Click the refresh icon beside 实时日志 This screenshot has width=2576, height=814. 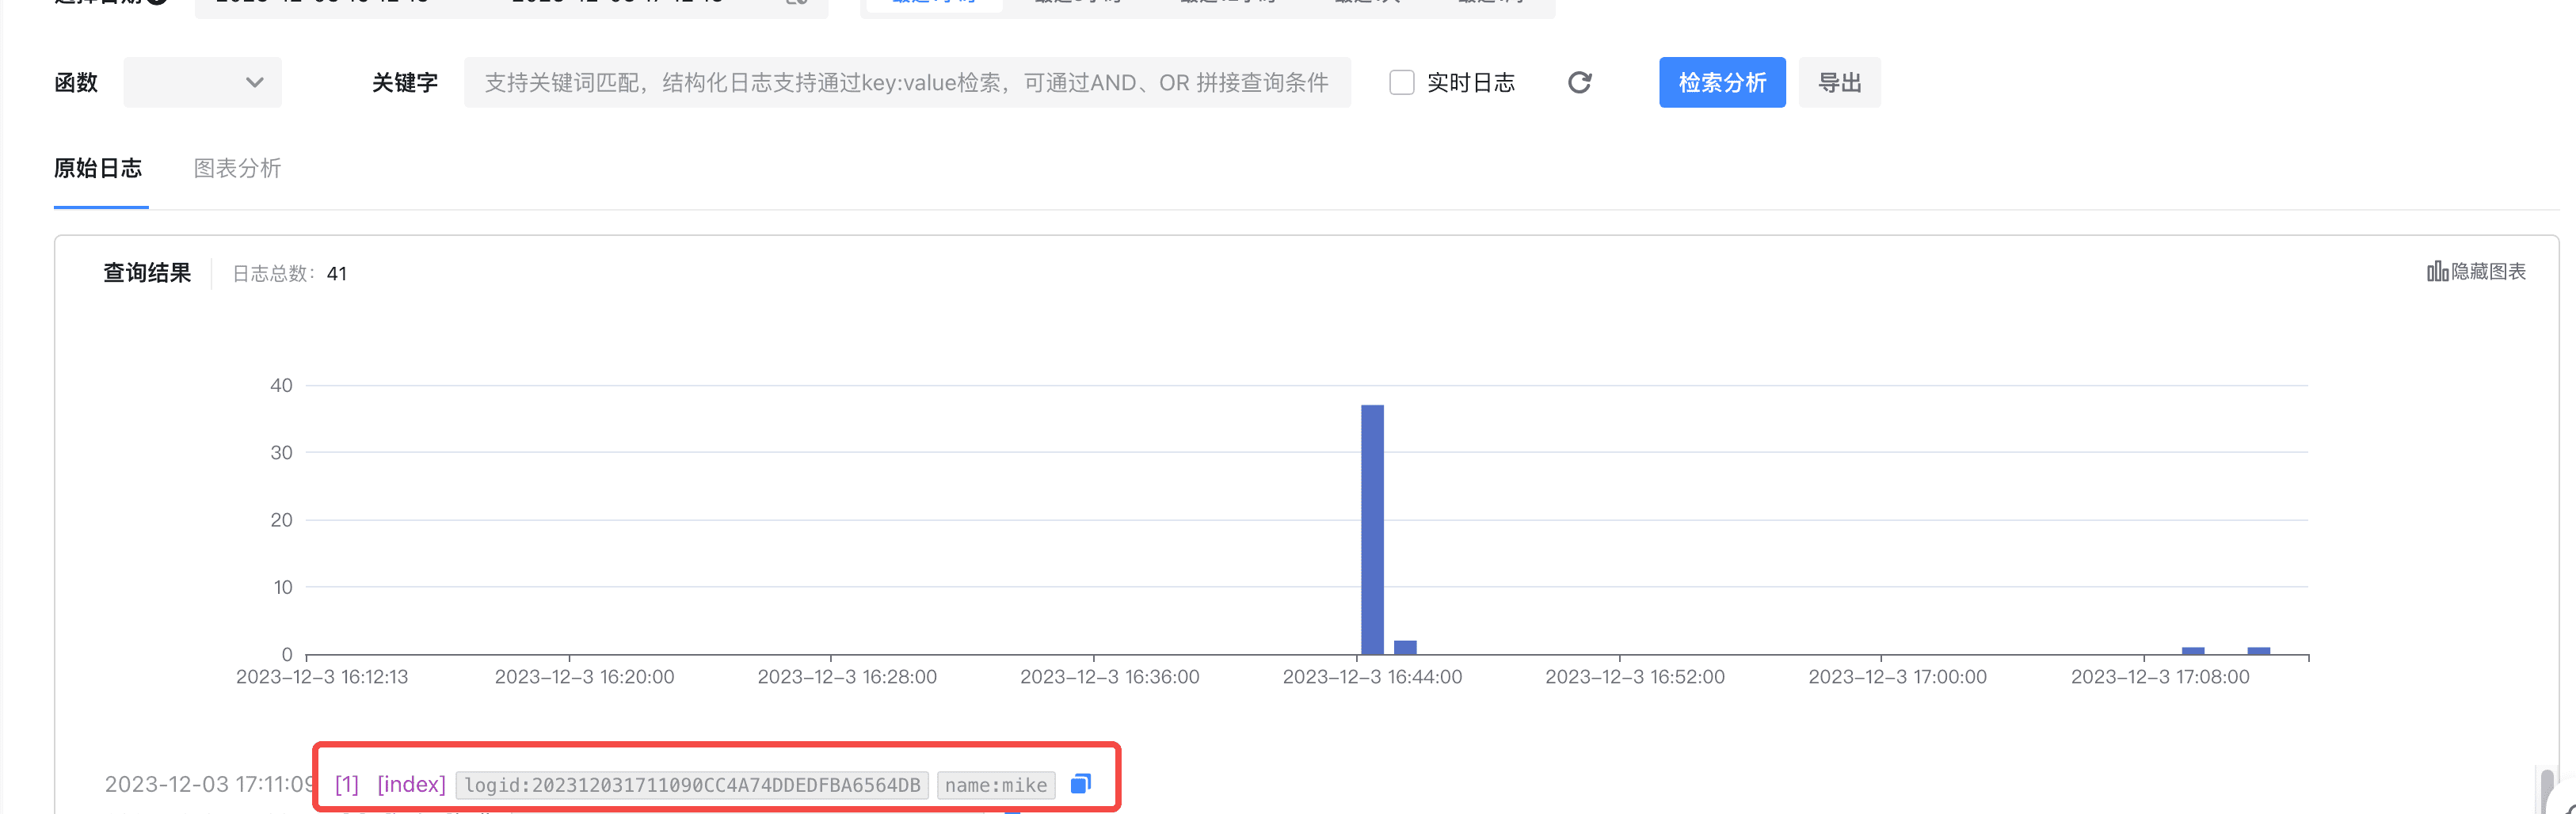[1579, 82]
